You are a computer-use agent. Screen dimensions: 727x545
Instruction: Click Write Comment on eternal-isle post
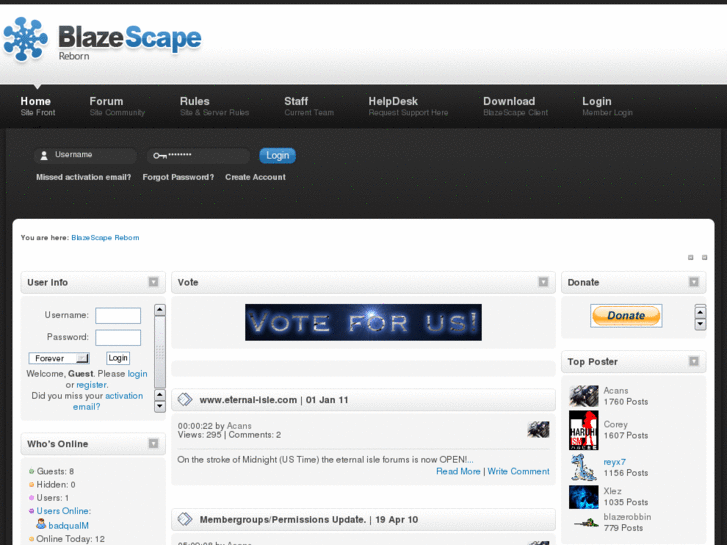(x=518, y=471)
